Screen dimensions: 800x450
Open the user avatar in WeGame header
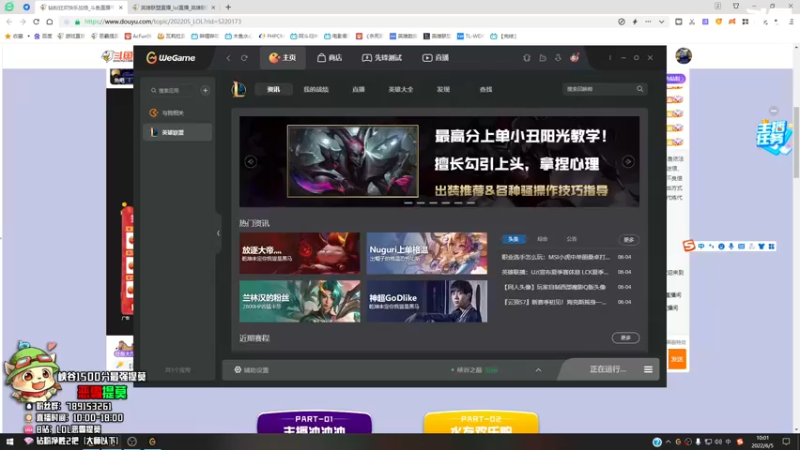[x=574, y=58]
